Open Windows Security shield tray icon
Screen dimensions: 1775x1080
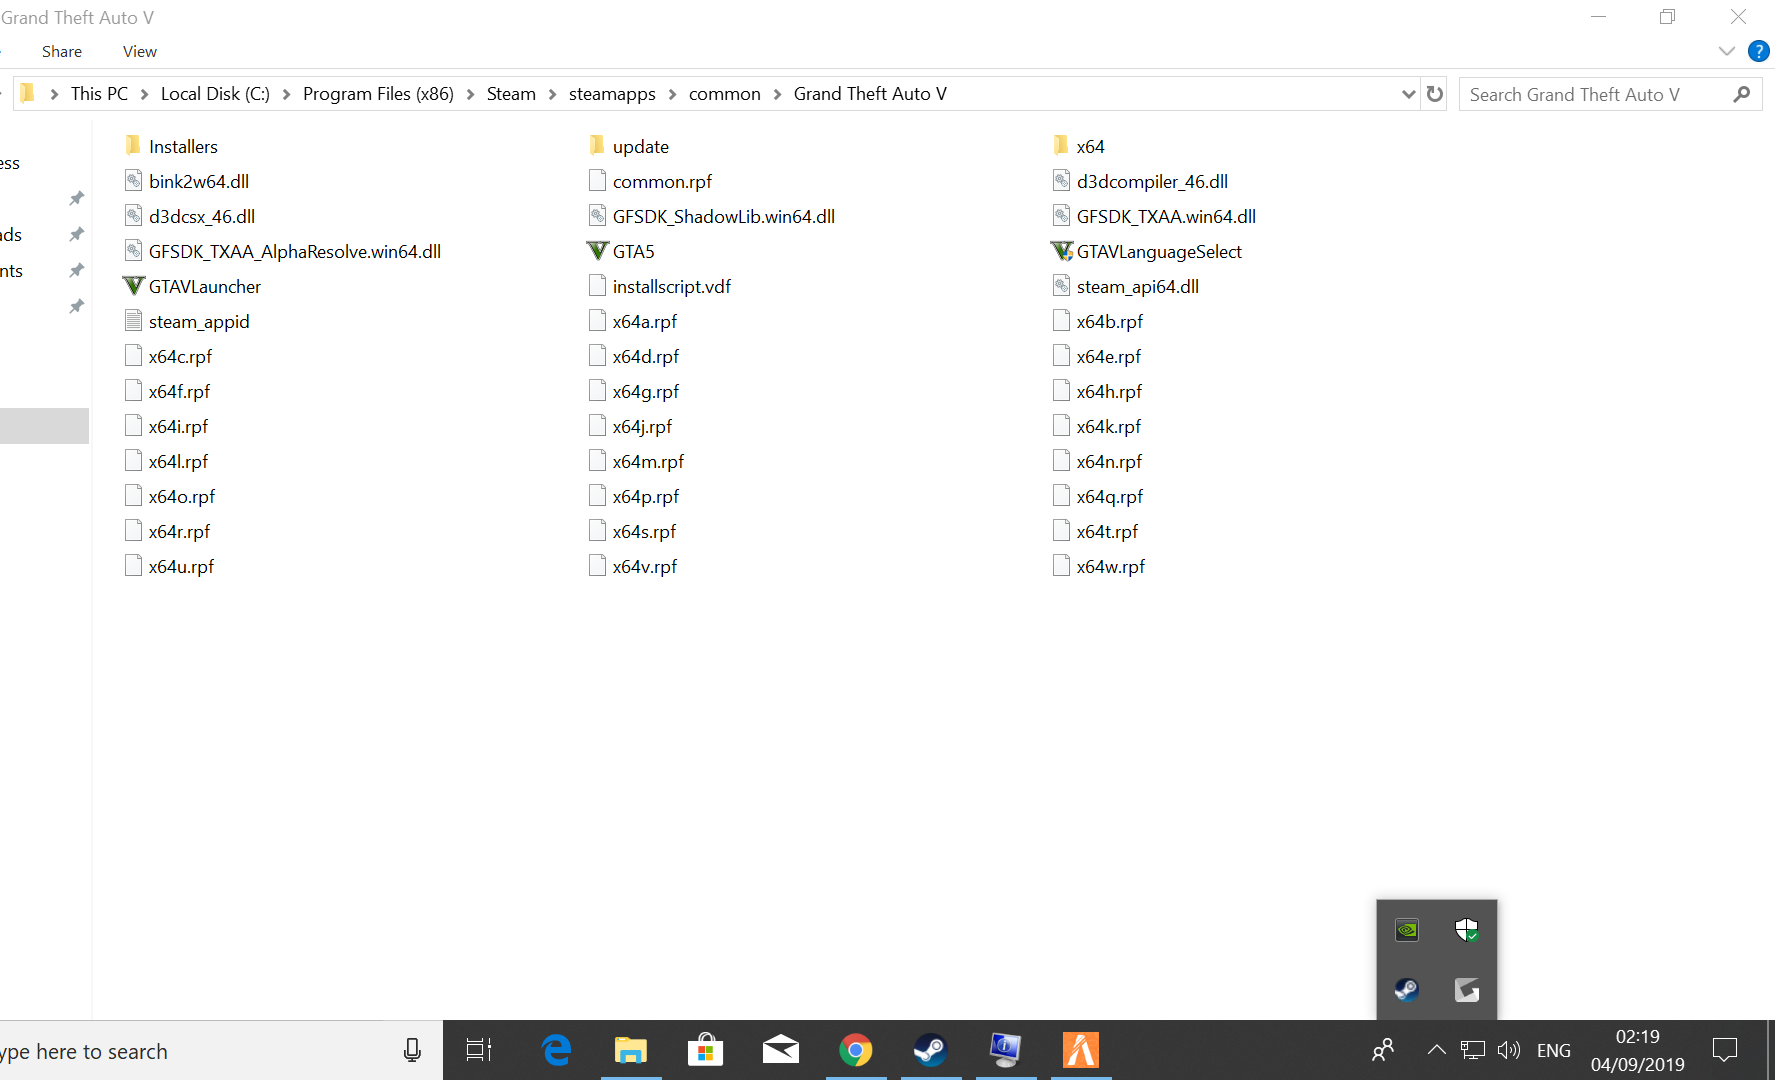[1467, 930]
